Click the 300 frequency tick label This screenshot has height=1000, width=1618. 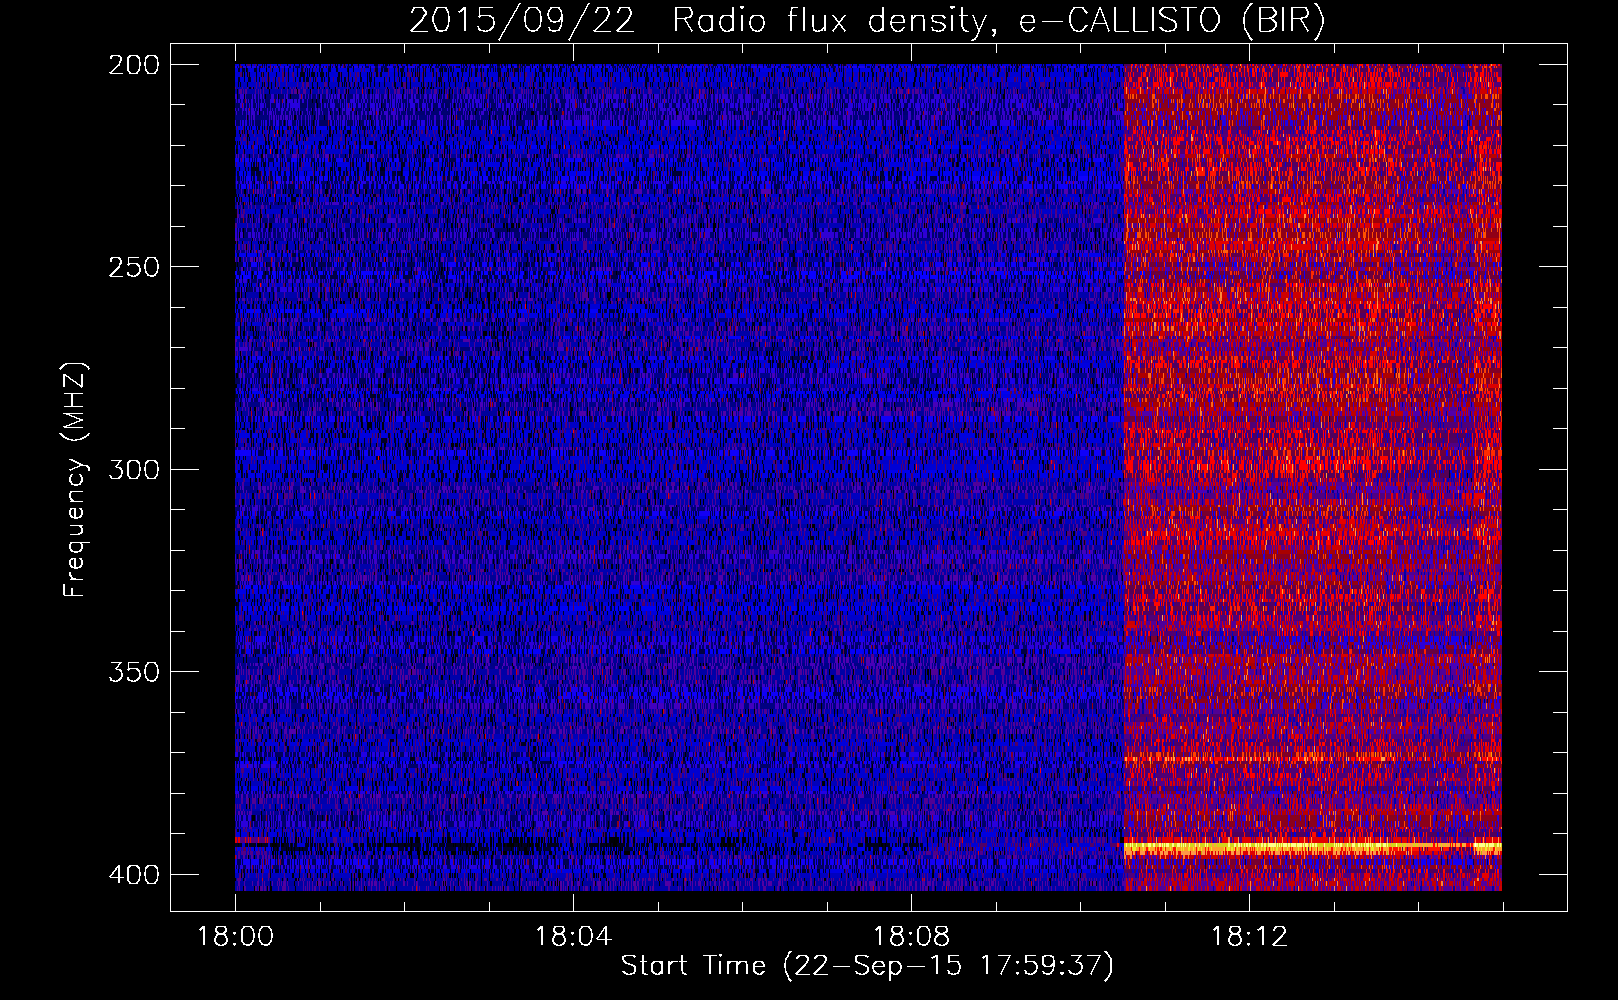pyautogui.click(x=134, y=470)
